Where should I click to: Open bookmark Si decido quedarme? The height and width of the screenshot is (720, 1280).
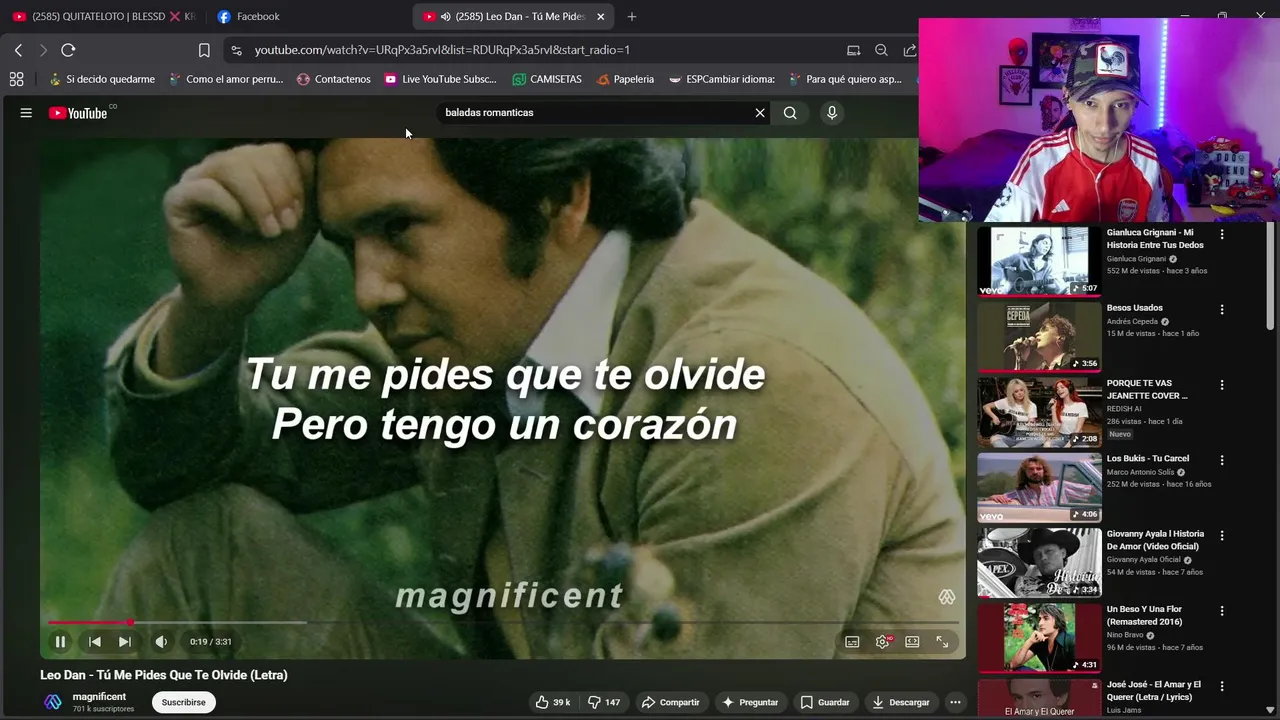[x=102, y=79]
